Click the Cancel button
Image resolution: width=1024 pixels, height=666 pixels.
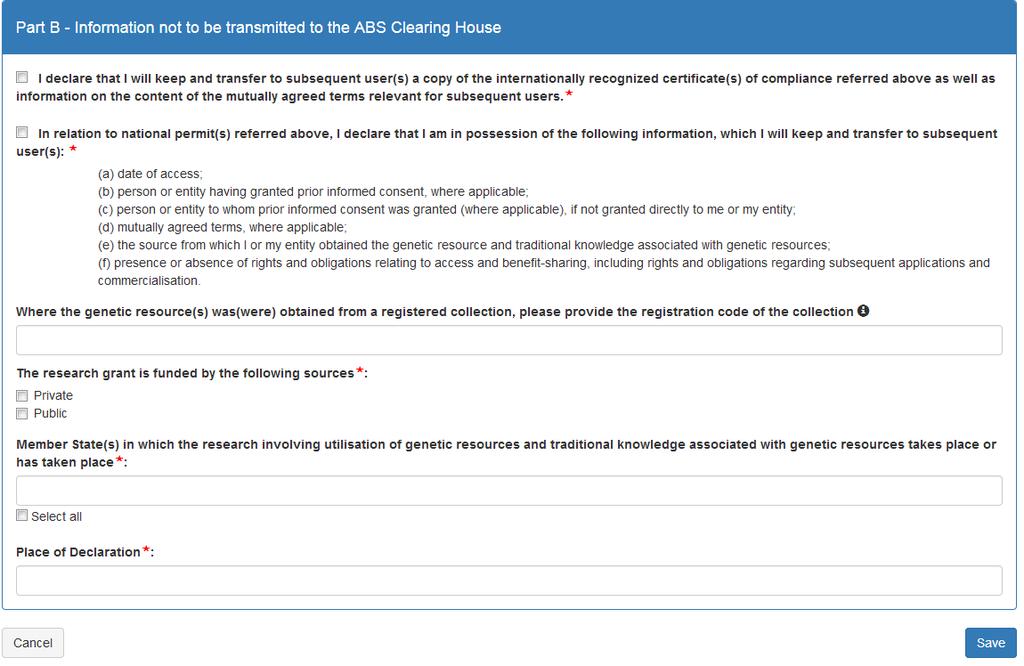pyautogui.click(x=33, y=643)
